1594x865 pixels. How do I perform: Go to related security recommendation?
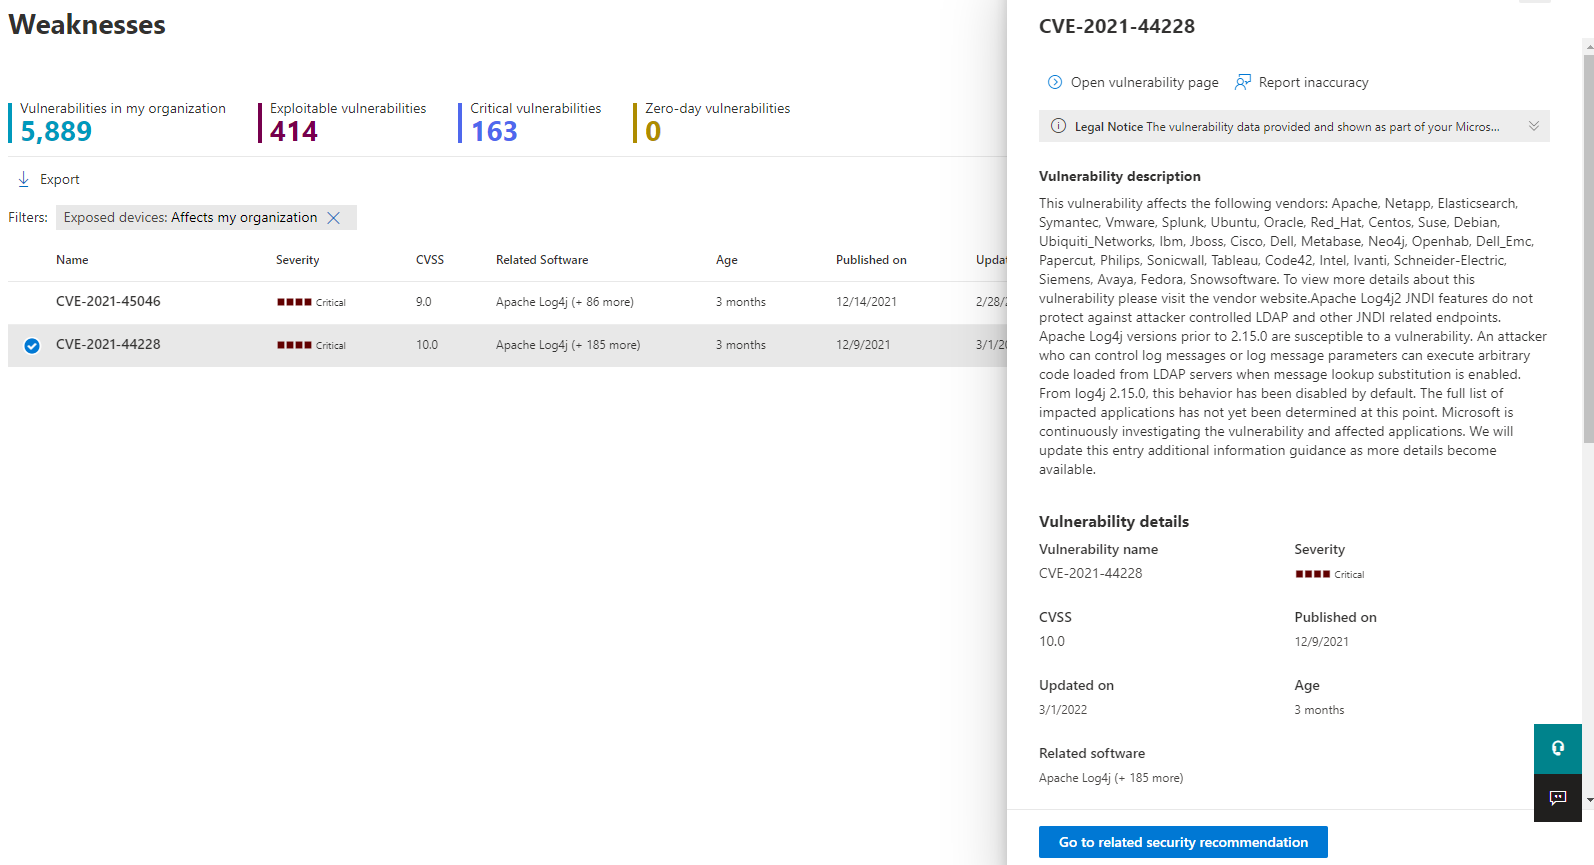[1183, 842]
